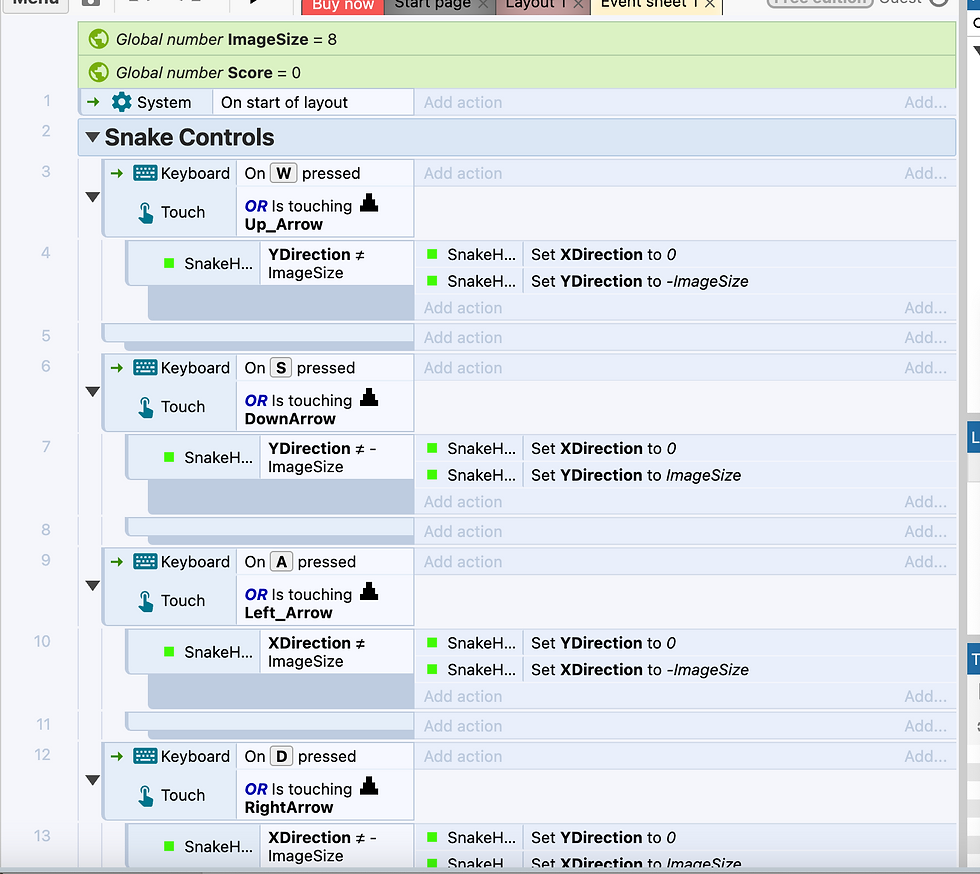Click SnakeHead green icon in XDirection ≠ -ImageSize condition
980x874 pixels.
point(169,846)
